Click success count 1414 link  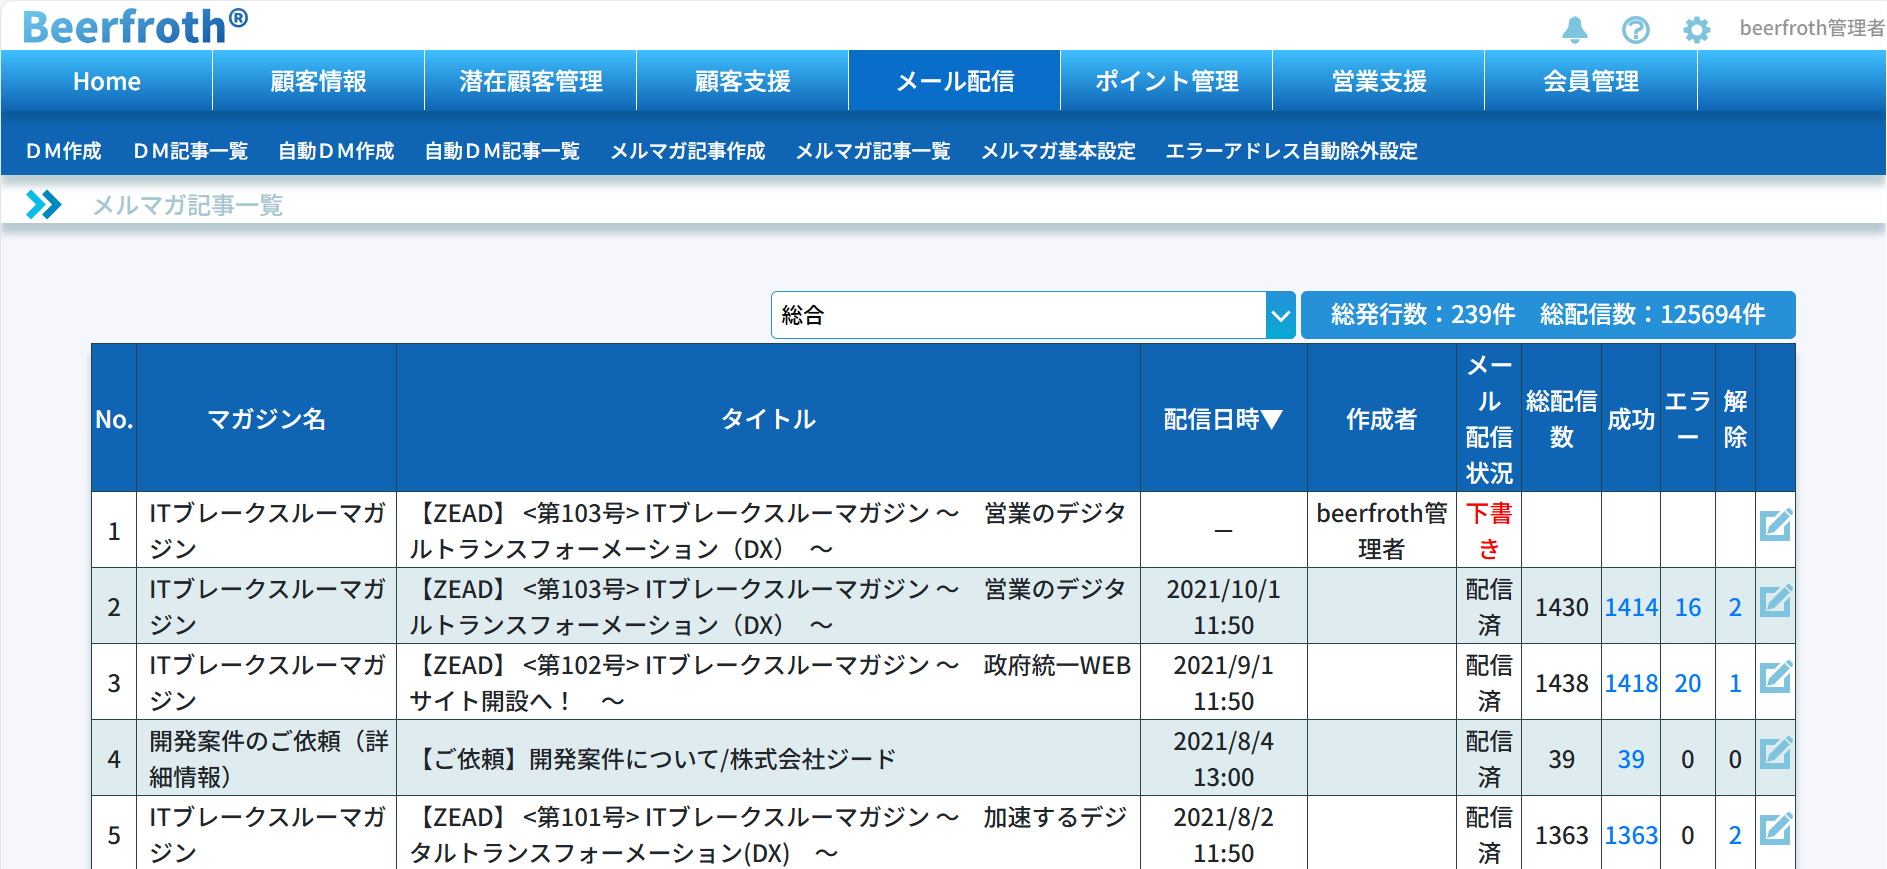tap(1630, 607)
